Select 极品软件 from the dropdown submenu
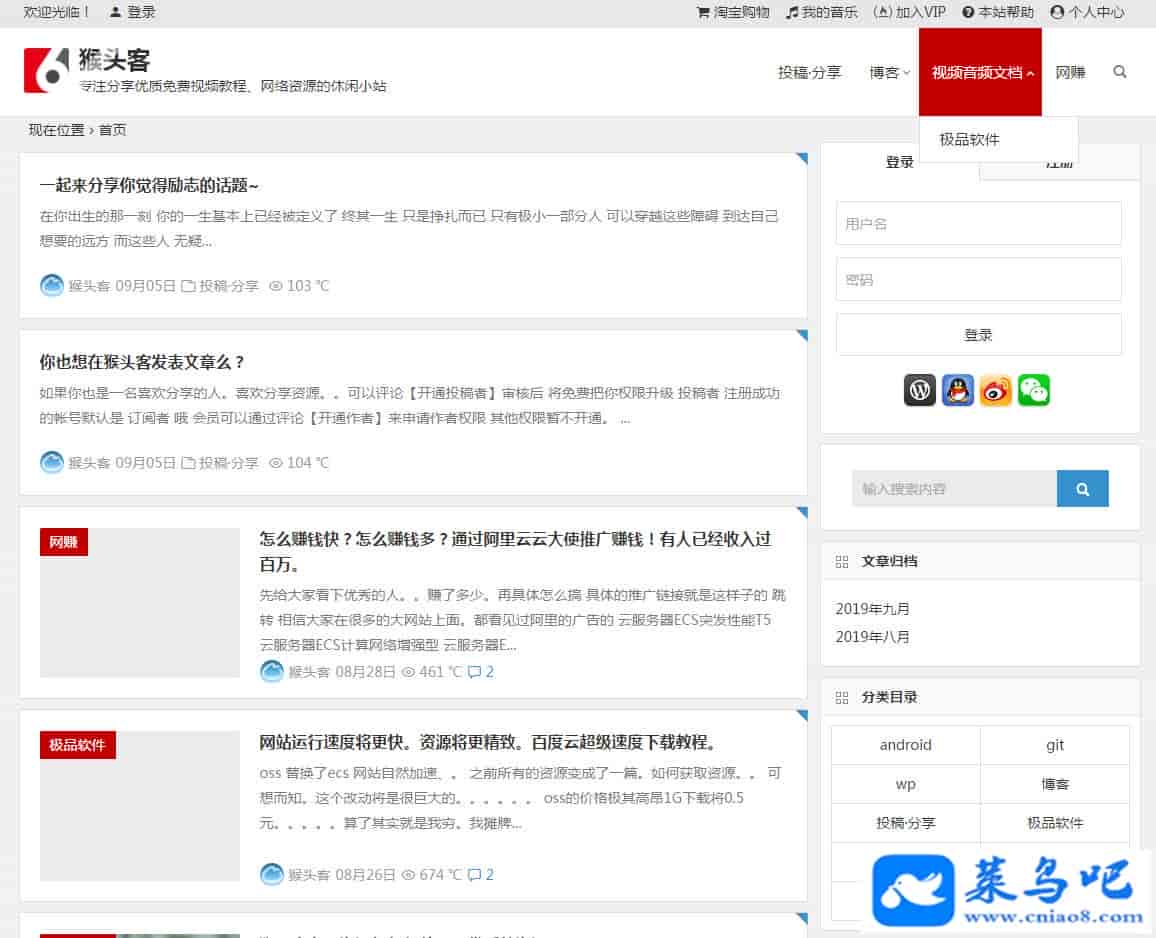The height and width of the screenshot is (938, 1156). tap(969, 139)
